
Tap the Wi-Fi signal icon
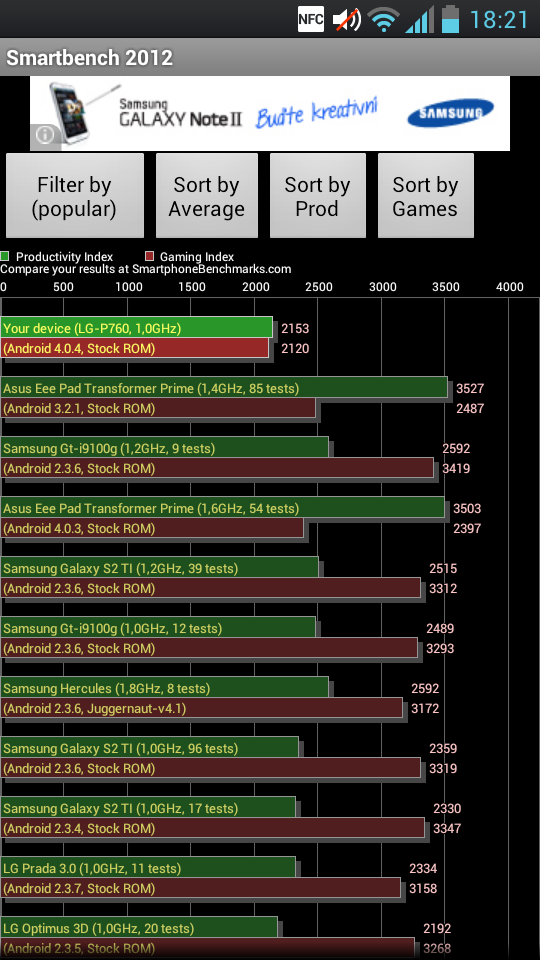[384, 20]
